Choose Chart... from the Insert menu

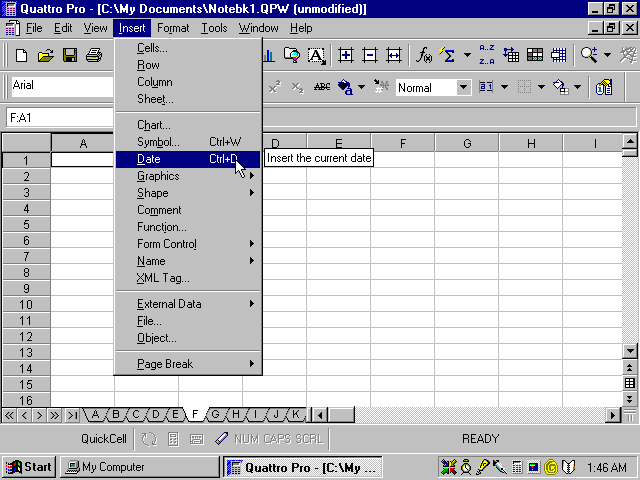click(x=188, y=125)
